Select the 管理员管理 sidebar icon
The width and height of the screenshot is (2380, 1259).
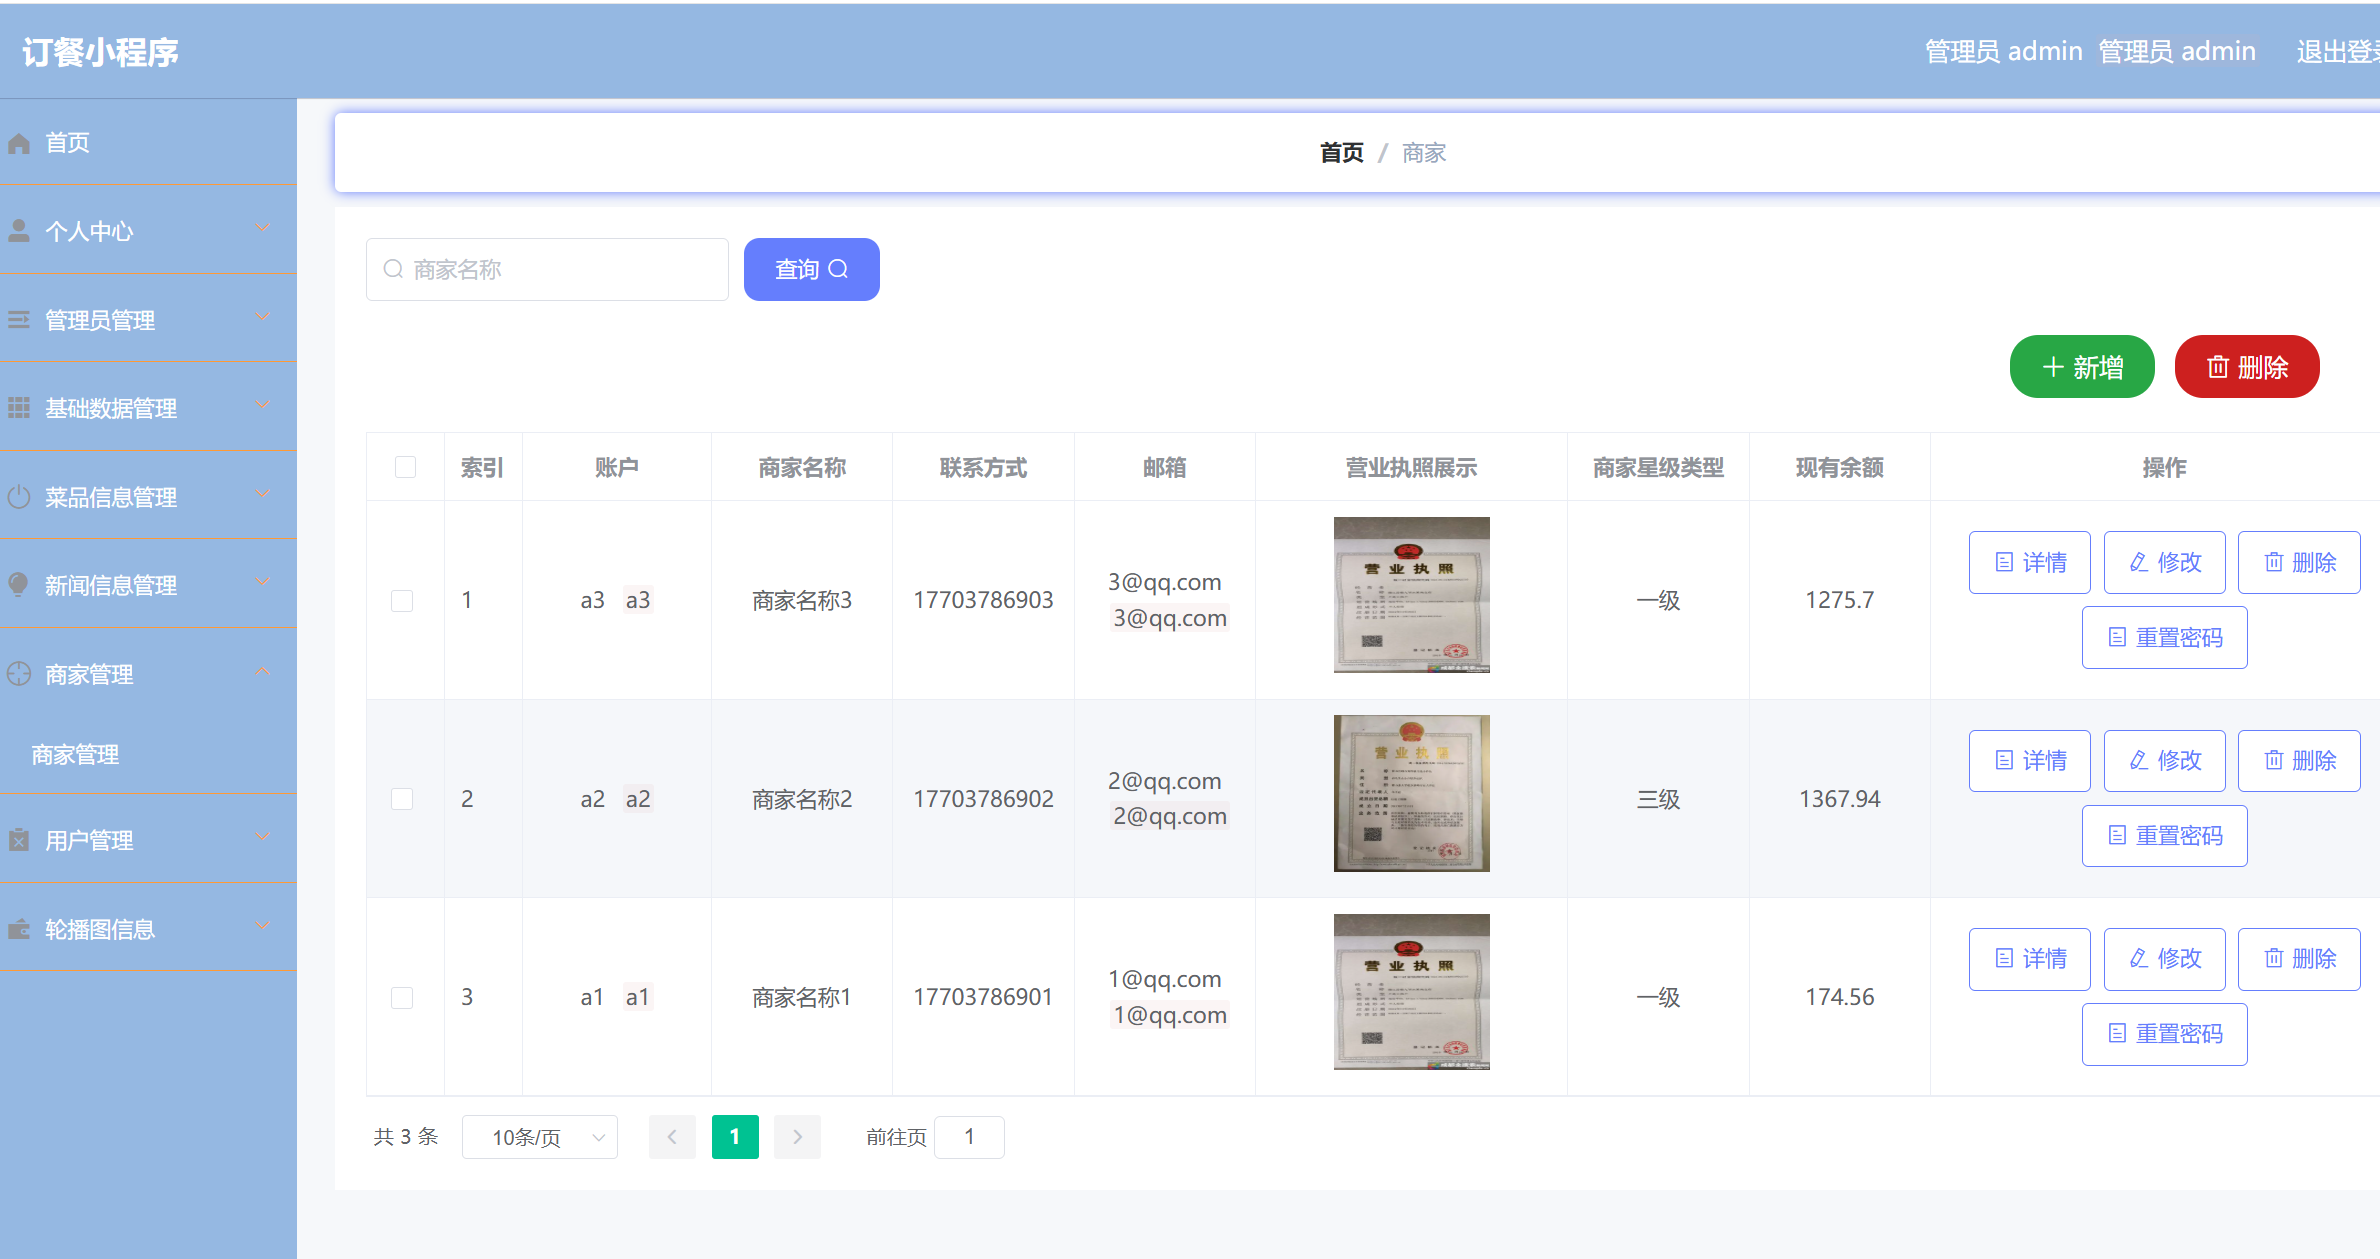click(x=18, y=319)
